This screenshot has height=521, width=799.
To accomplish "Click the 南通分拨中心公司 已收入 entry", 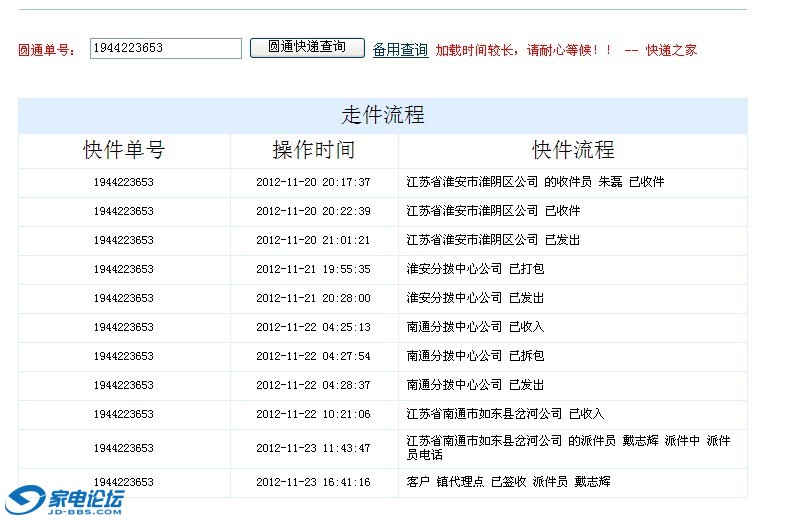I will point(475,327).
